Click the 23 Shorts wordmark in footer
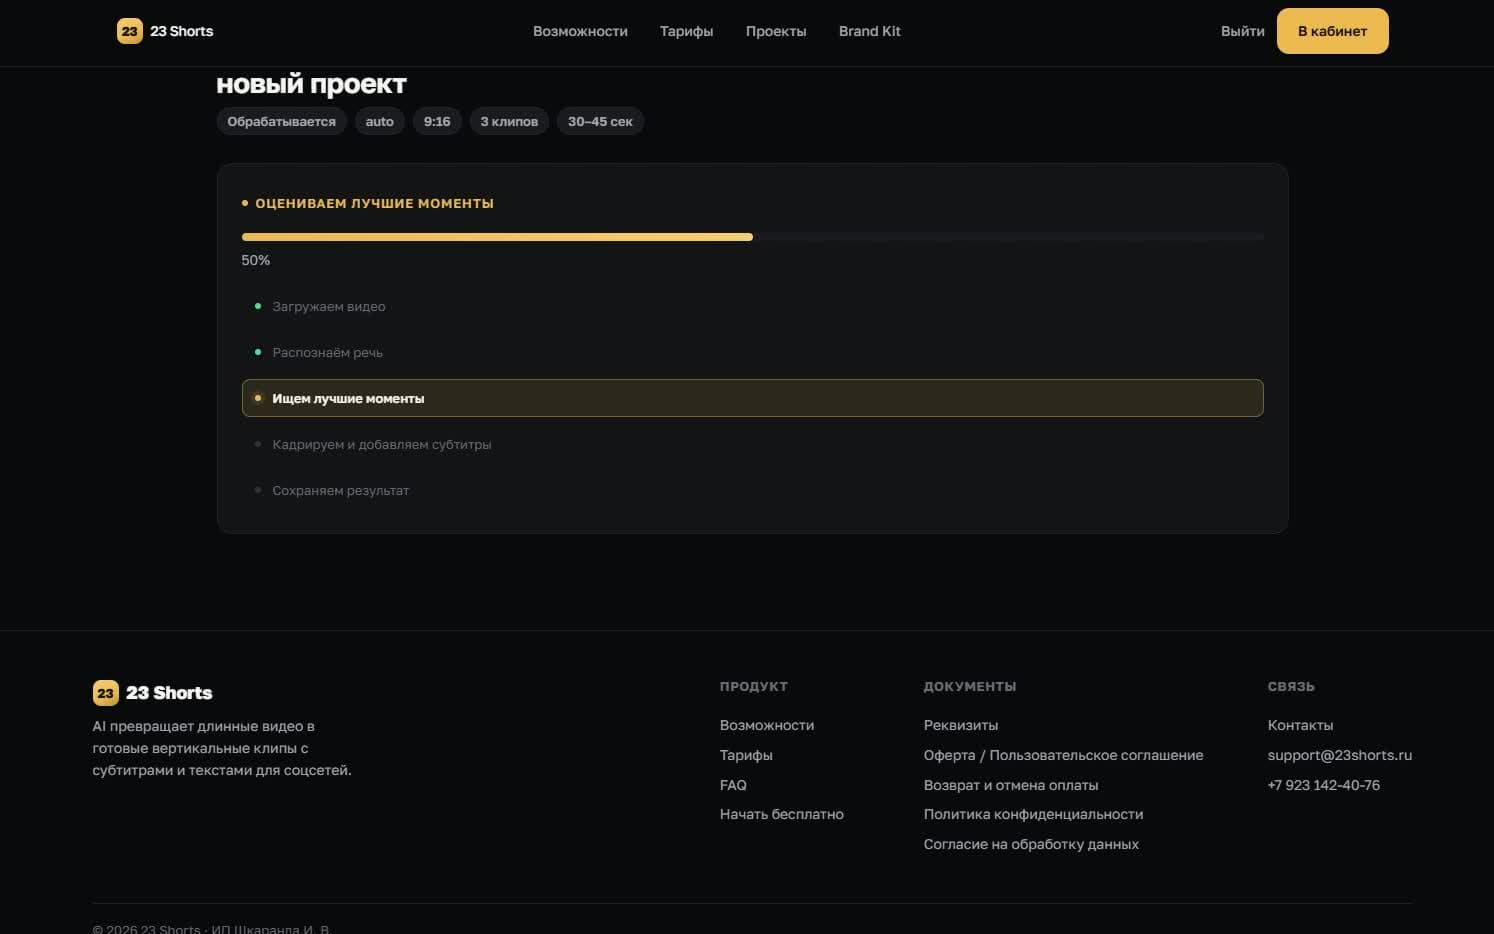Viewport: 1494px width, 934px height. coord(169,693)
